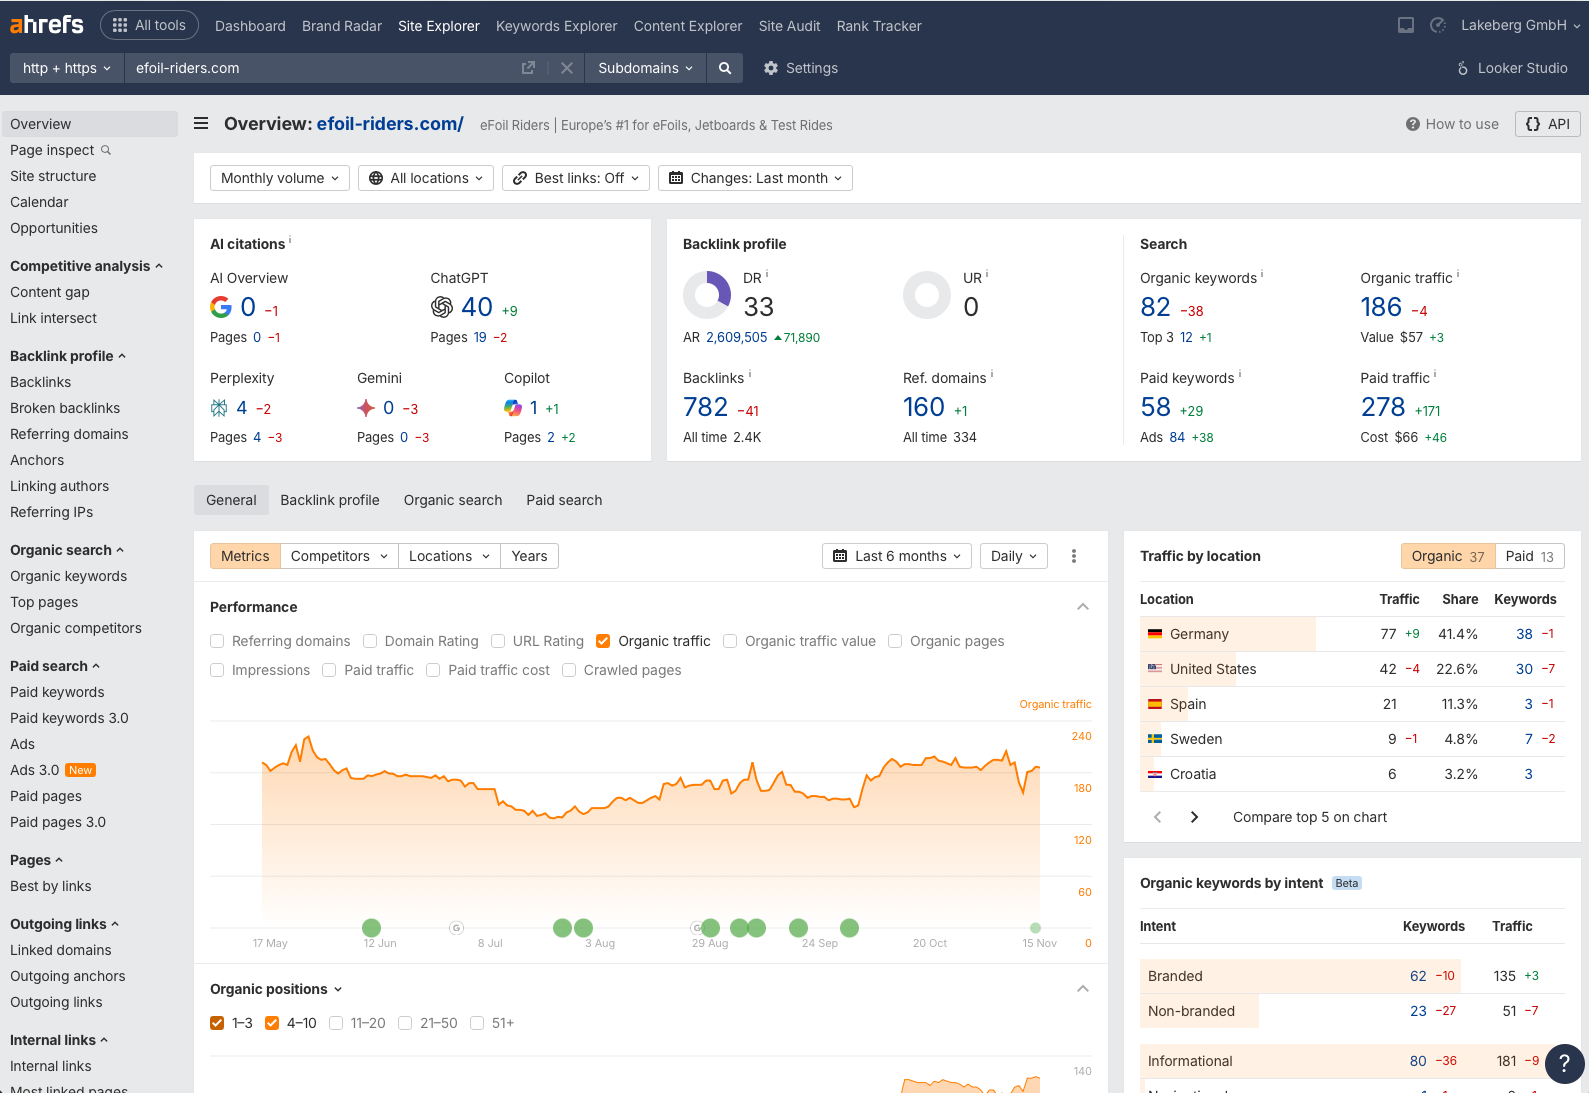The height and width of the screenshot is (1093, 1589).
Task: Expand the Last 6 months date range
Action: (x=896, y=556)
